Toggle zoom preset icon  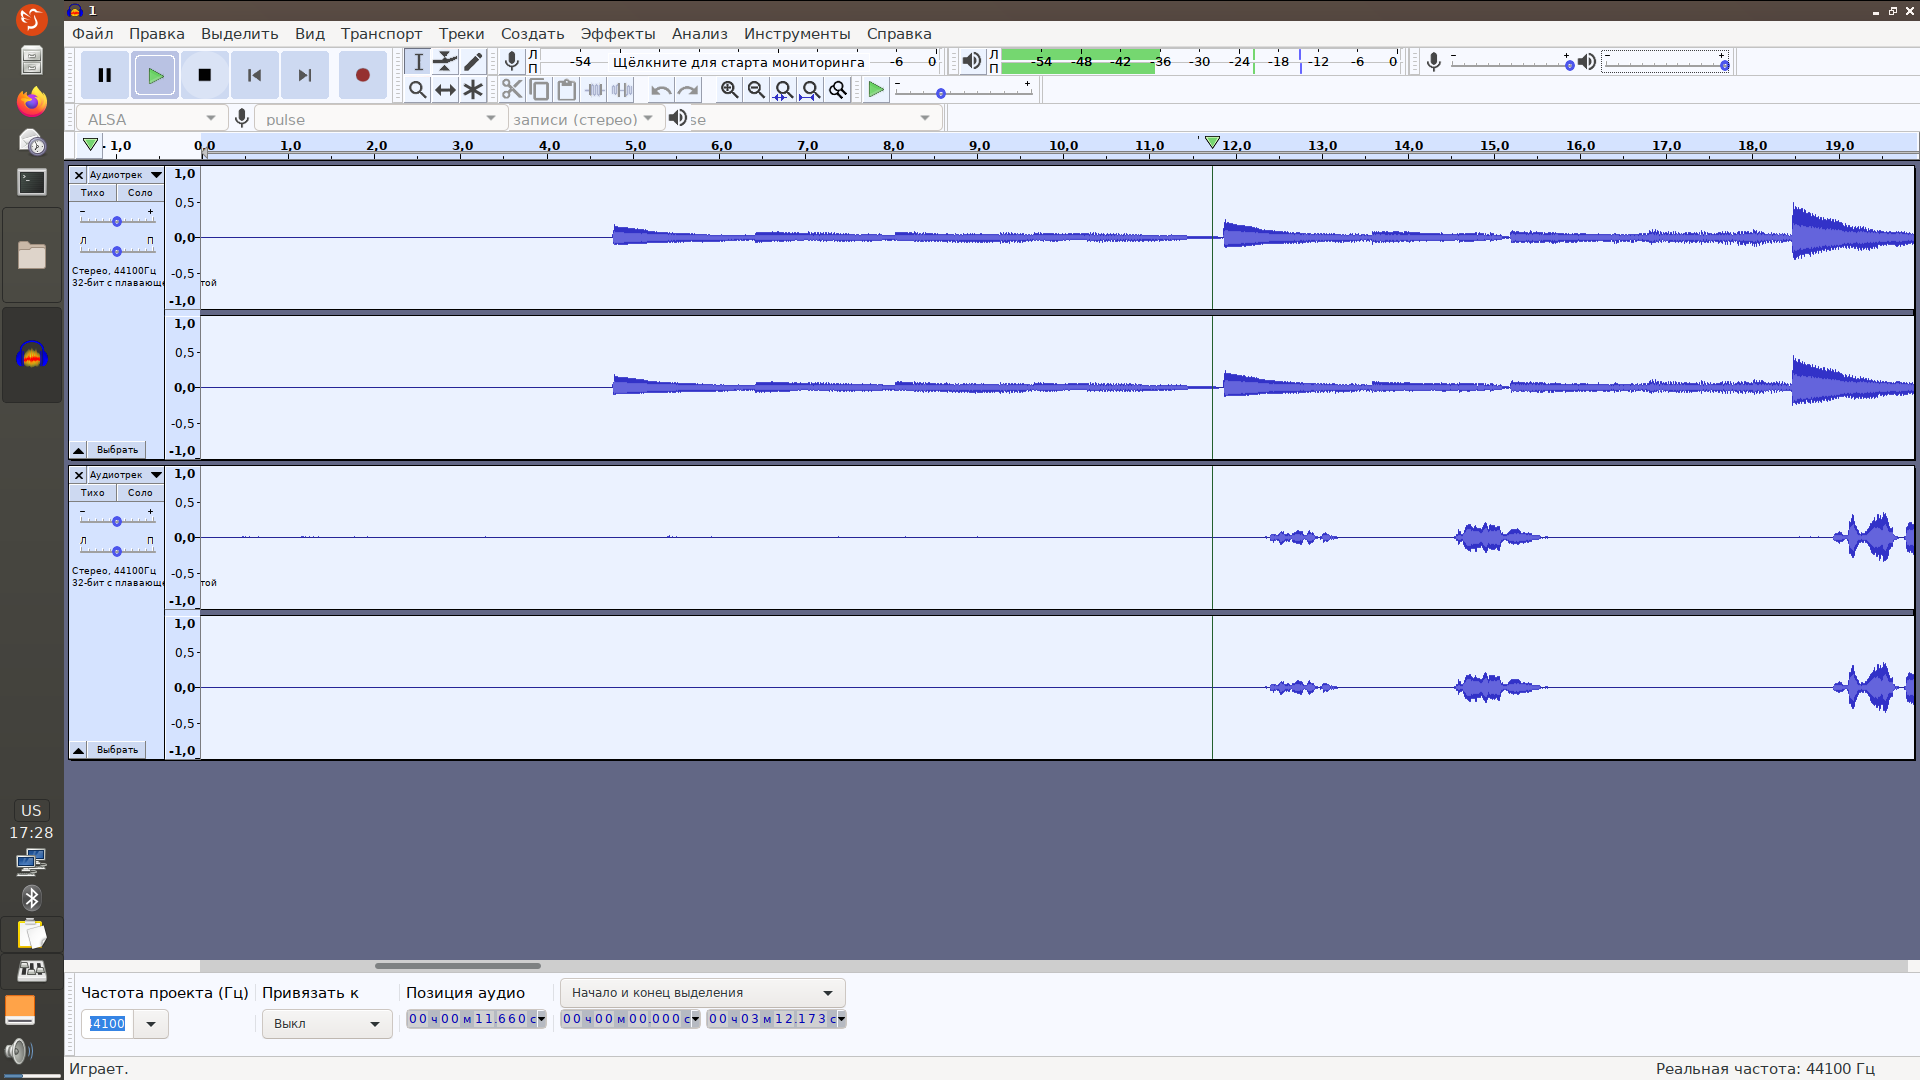point(838,90)
